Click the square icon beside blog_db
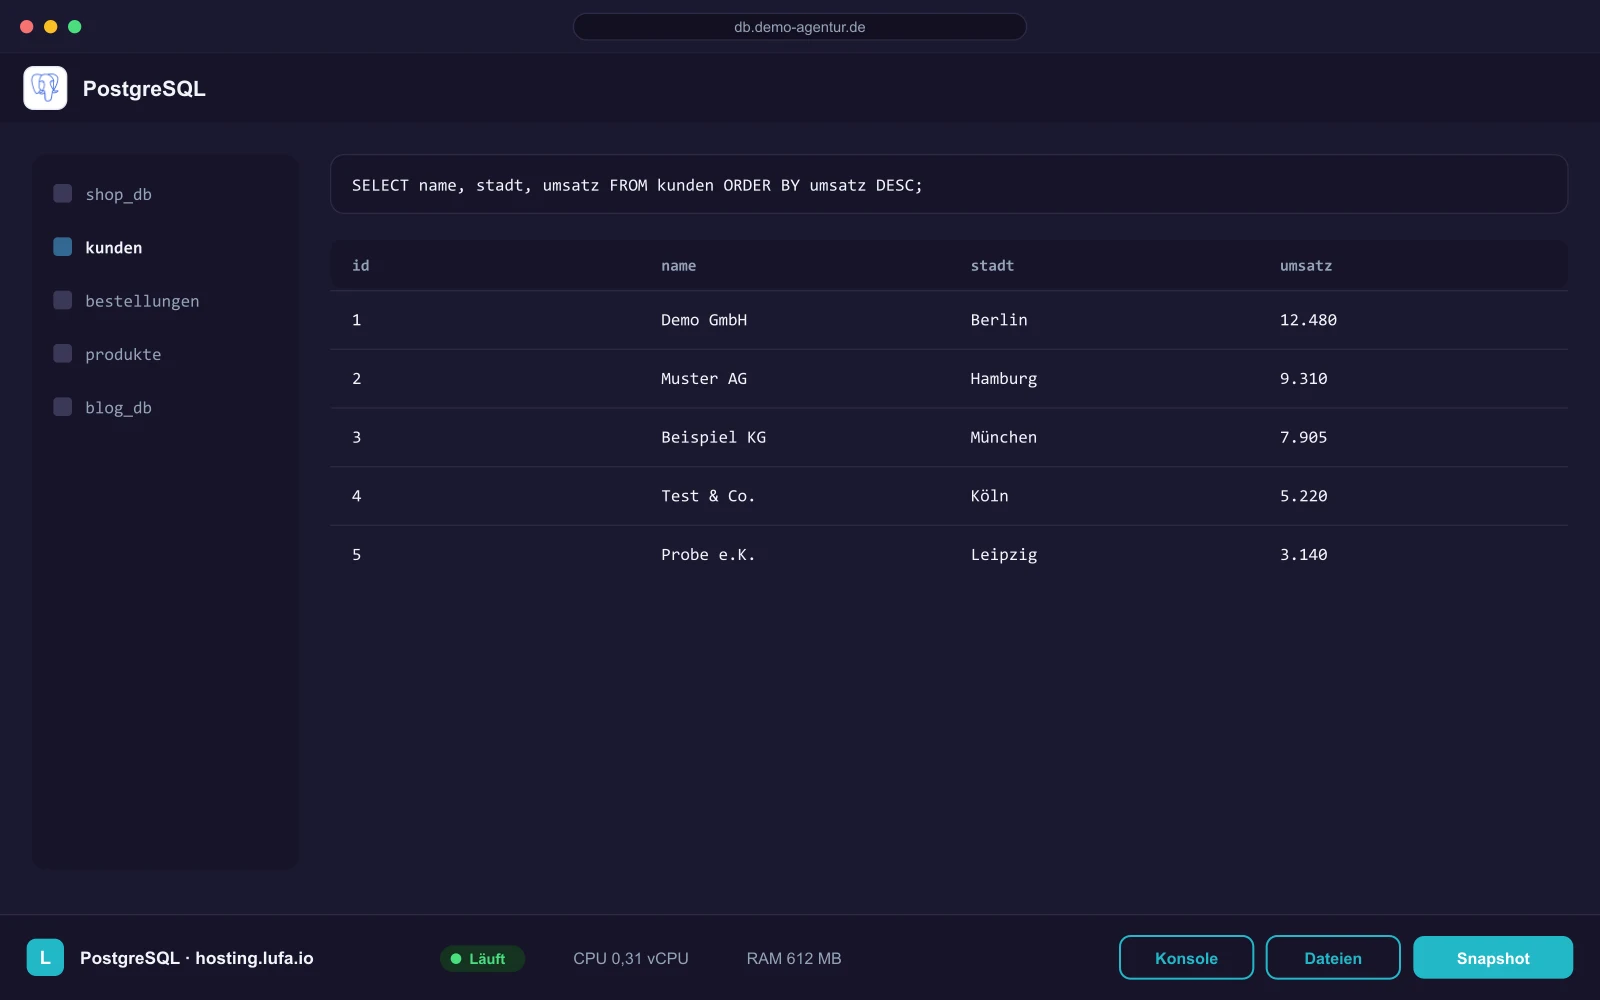This screenshot has width=1600, height=1000. coord(62,406)
